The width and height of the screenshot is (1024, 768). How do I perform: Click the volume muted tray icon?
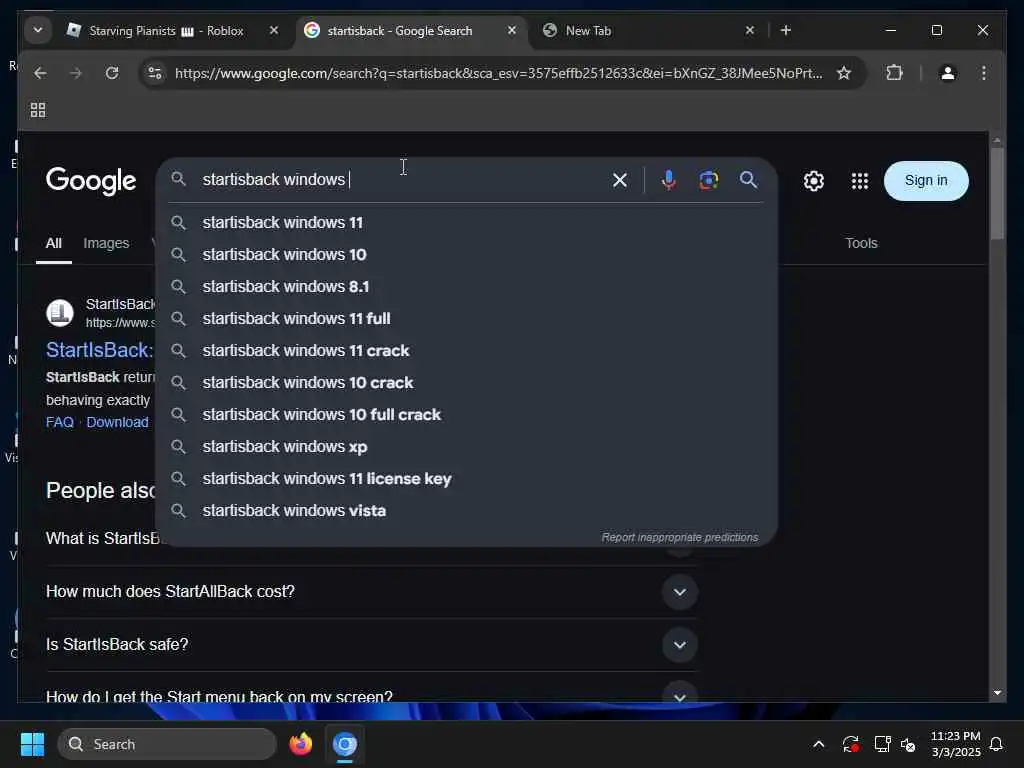(x=908, y=744)
